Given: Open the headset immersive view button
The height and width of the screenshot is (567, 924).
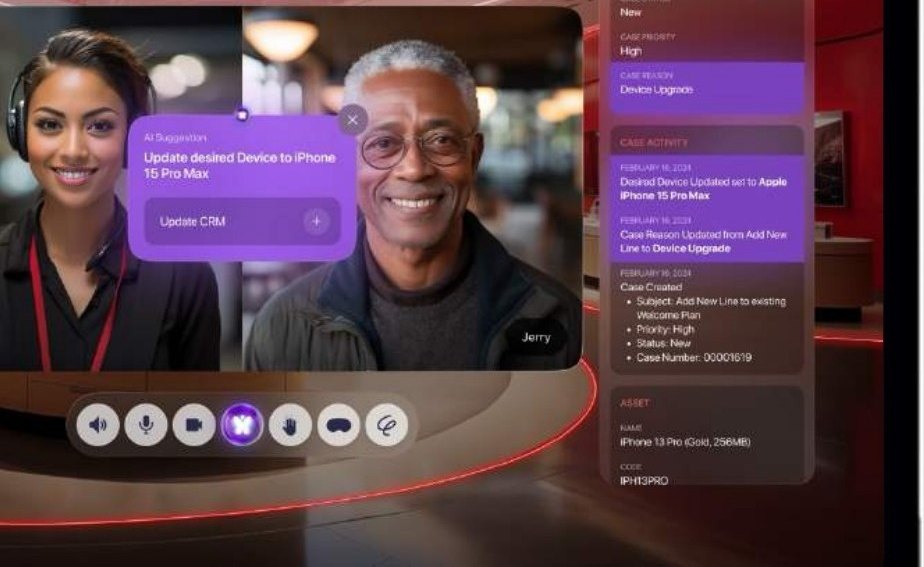Looking at the screenshot, I should (338, 424).
